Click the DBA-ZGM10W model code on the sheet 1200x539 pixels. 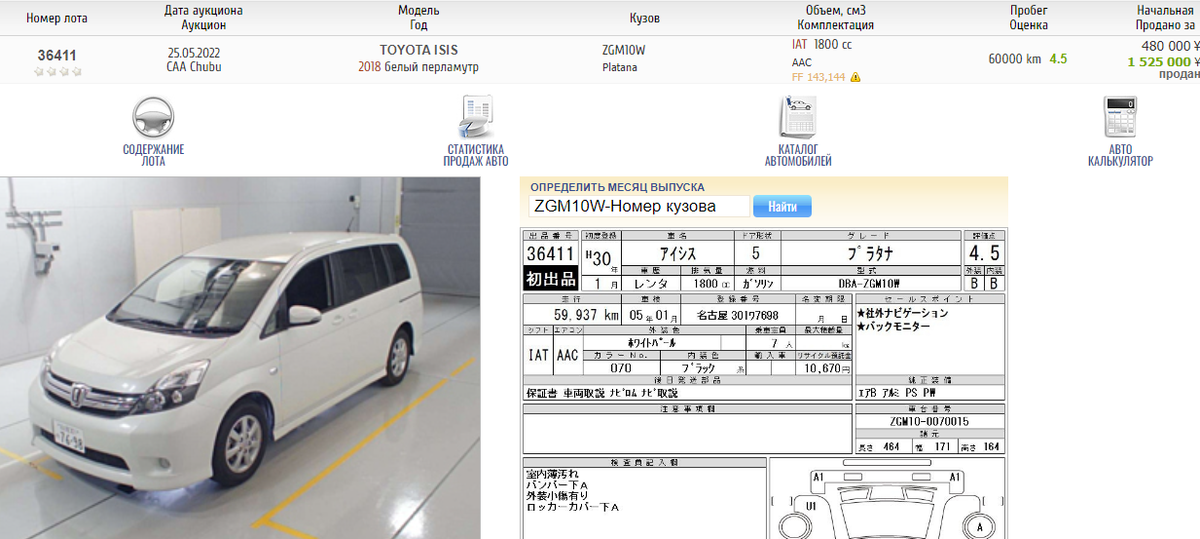click(869, 284)
